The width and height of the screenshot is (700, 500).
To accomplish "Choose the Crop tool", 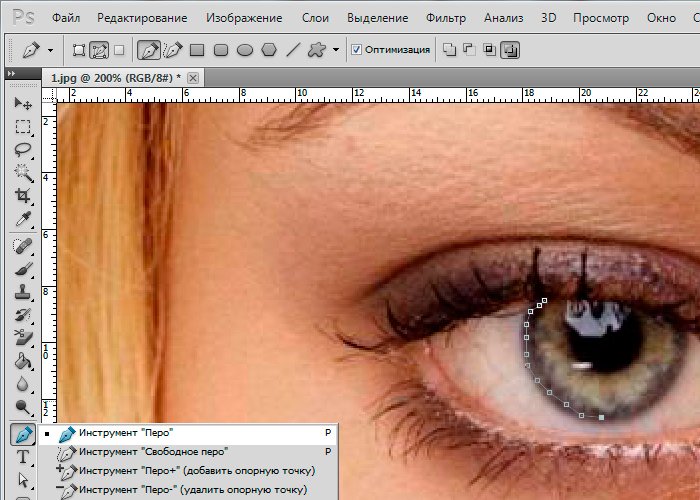I will [22, 196].
